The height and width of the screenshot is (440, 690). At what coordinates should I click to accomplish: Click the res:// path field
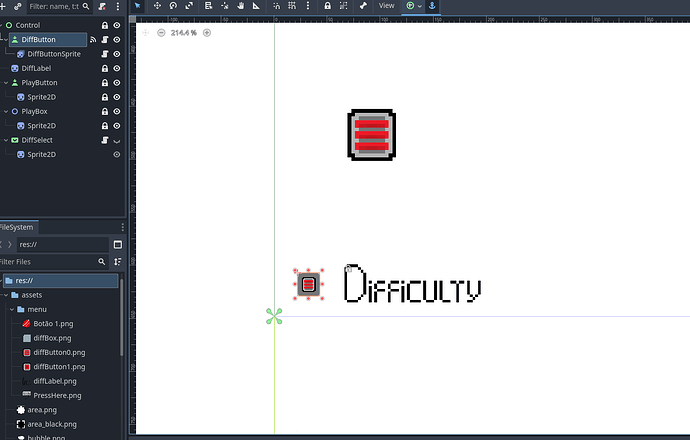tap(62, 244)
